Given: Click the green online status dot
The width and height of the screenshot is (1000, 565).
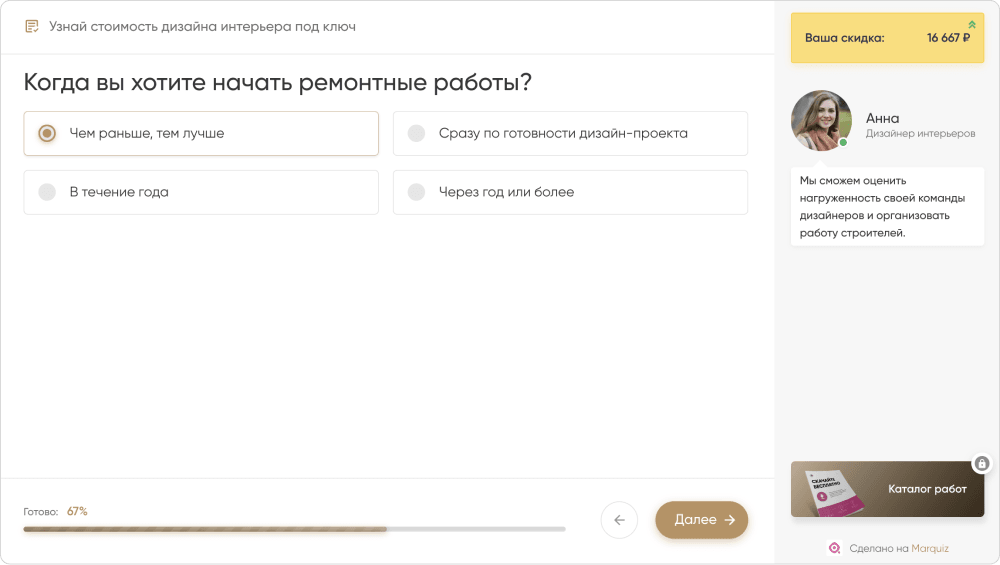Looking at the screenshot, I should 843,143.
